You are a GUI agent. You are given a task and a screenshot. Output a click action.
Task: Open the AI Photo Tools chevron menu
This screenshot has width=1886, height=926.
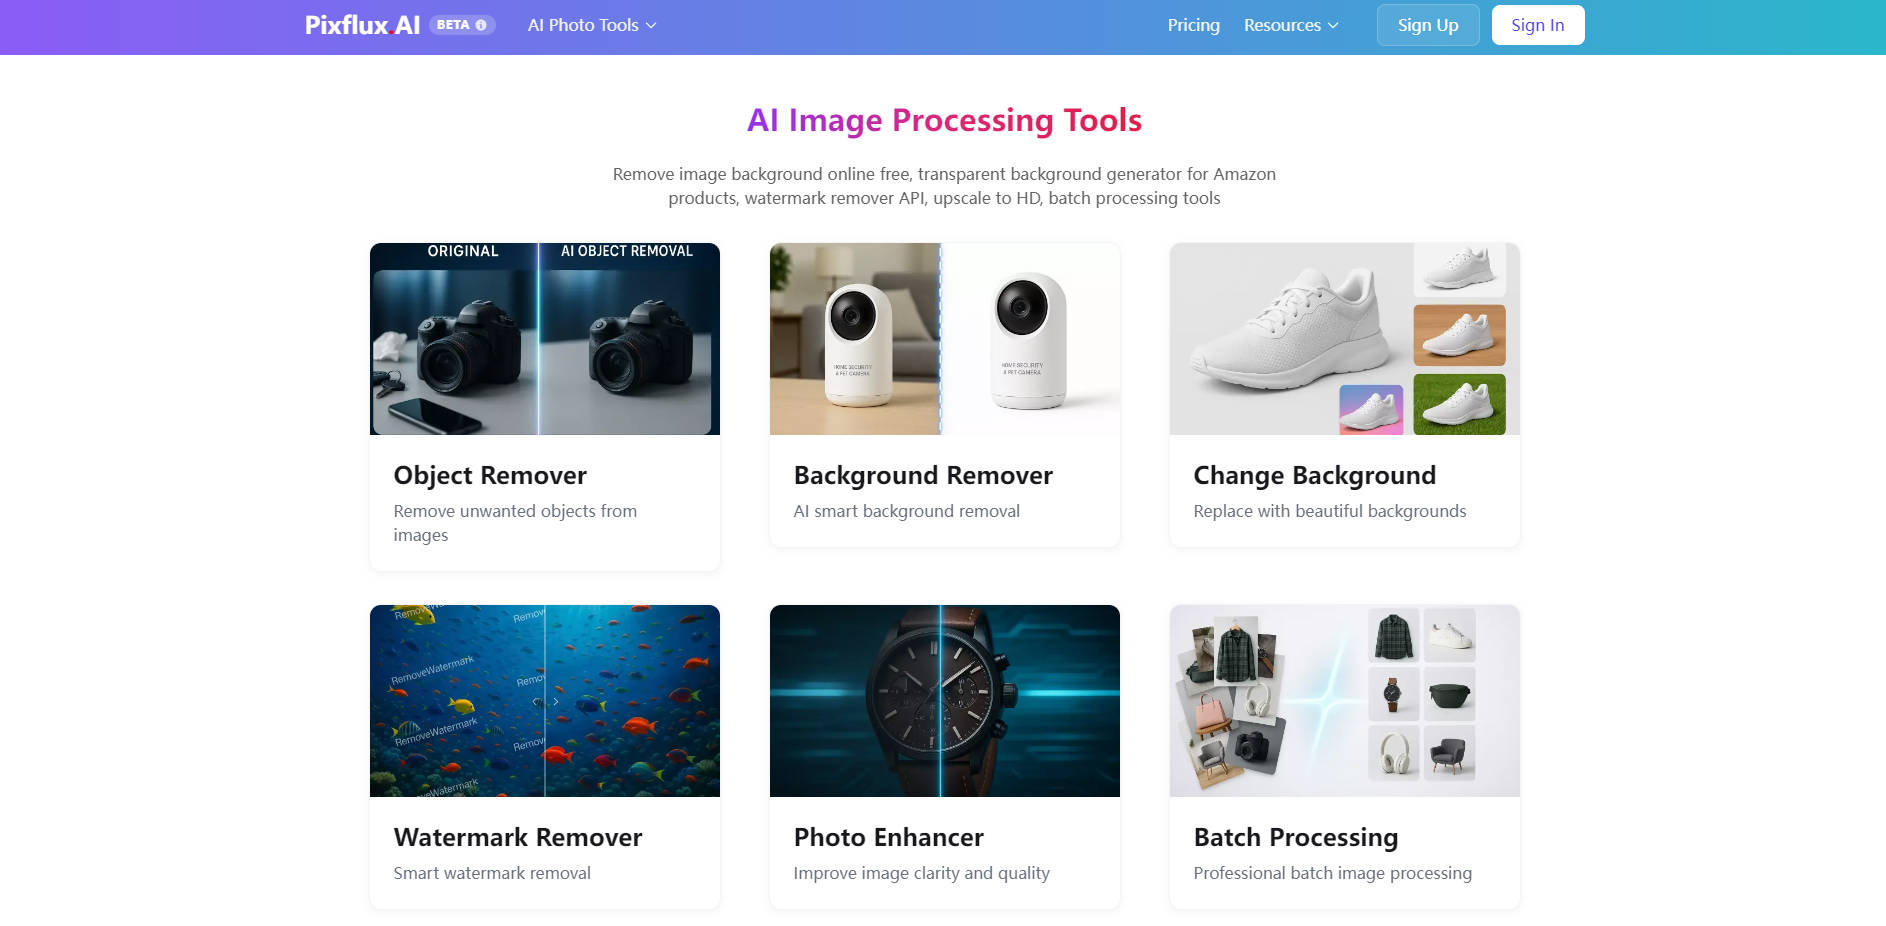(x=650, y=25)
